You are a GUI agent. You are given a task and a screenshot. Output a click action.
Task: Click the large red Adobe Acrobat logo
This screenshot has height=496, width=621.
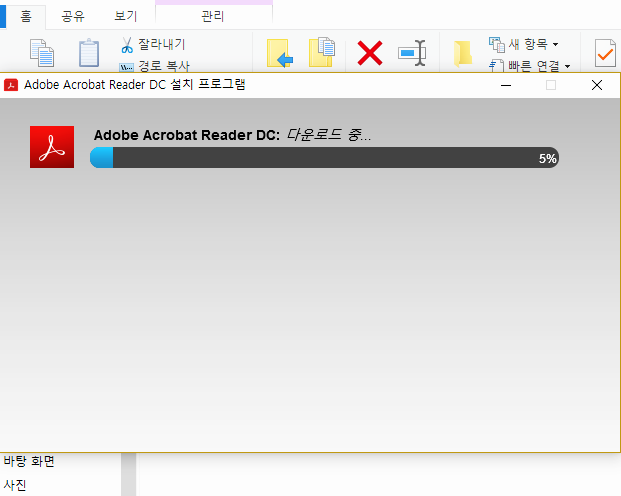[52, 147]
